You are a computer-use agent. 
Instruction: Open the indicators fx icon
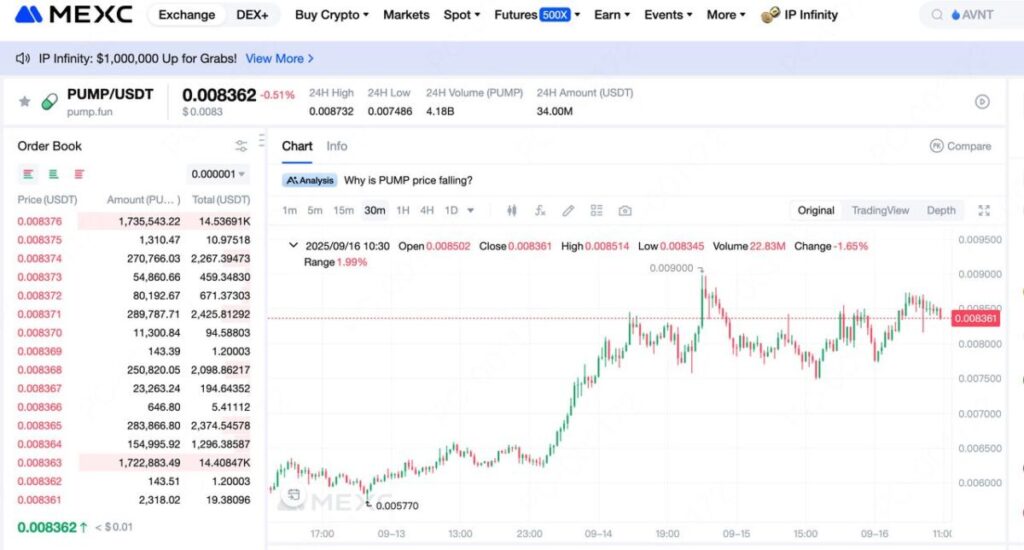(540, 210)
